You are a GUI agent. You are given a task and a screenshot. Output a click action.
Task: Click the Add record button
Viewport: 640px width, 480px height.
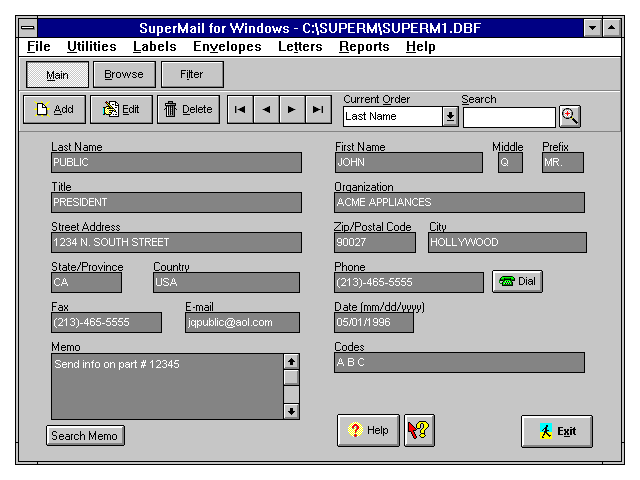tap(54, 110)
